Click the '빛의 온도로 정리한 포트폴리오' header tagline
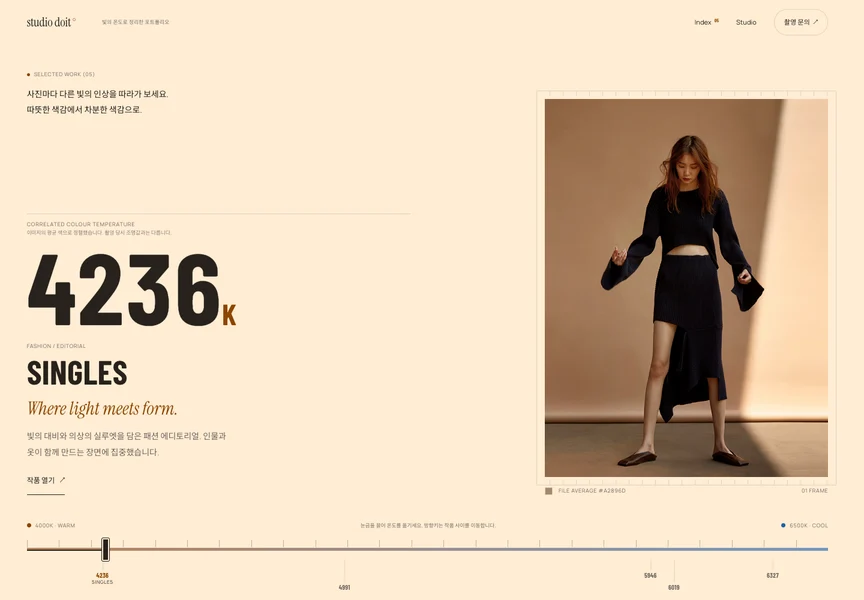 pos(136,22)
